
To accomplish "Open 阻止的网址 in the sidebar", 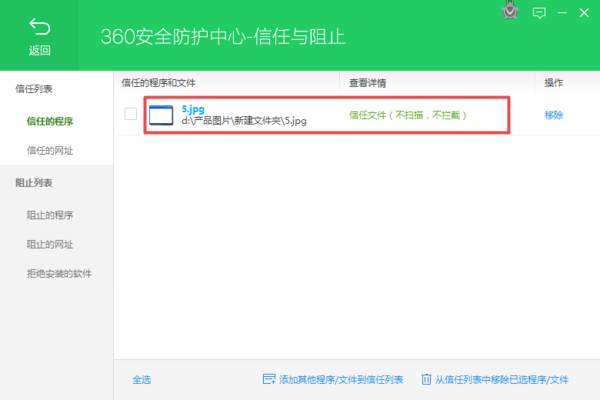I will tap(50, 244).
